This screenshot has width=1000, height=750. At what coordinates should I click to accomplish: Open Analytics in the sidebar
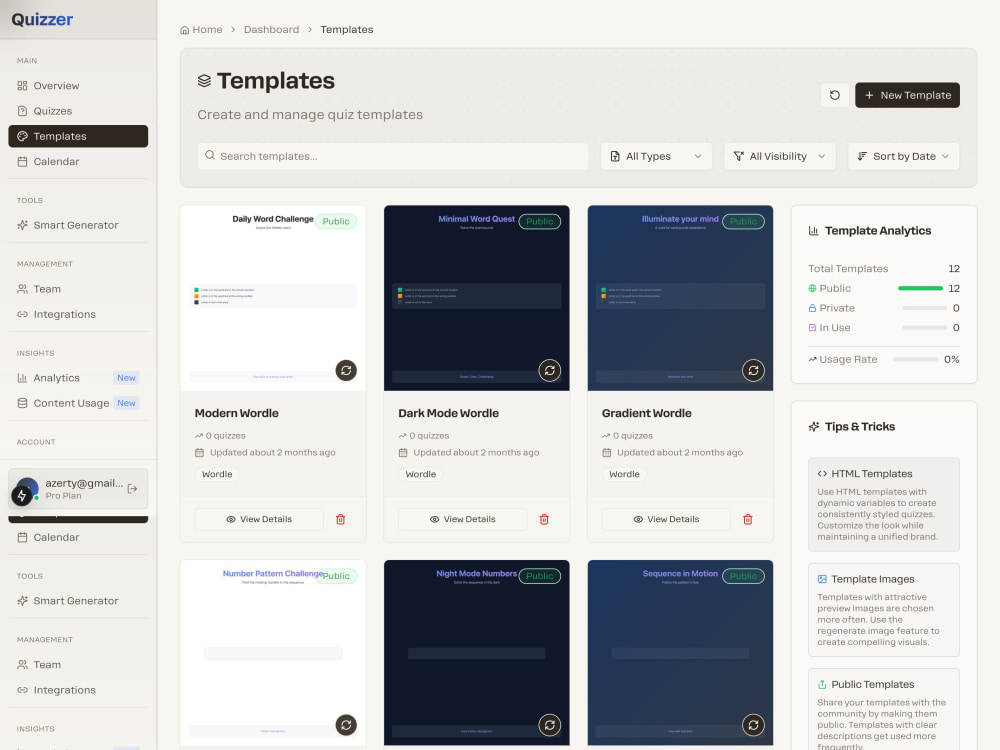coord(78,378)
